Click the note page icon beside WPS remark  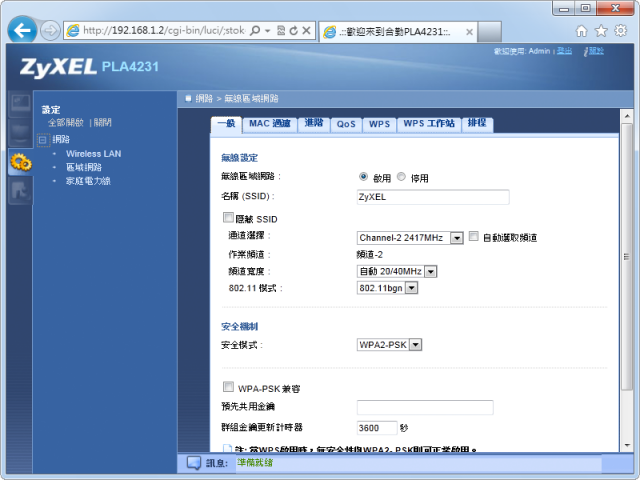[227, 449]
